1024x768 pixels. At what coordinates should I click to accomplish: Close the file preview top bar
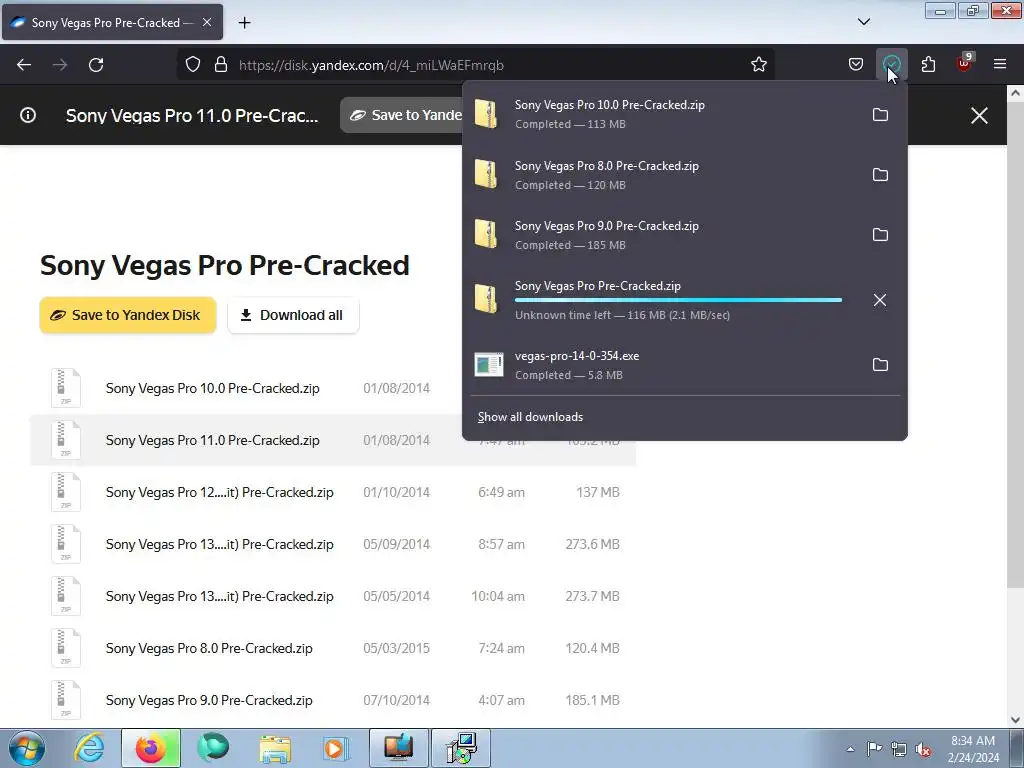coord(979,116)
